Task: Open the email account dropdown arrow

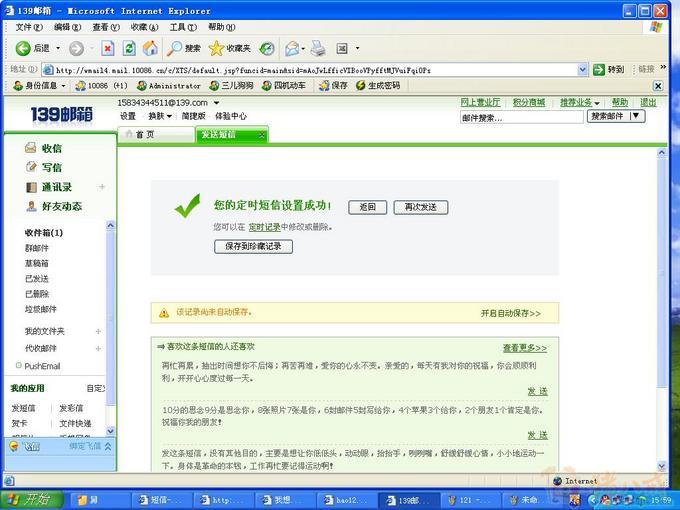Action: point(216,103)
